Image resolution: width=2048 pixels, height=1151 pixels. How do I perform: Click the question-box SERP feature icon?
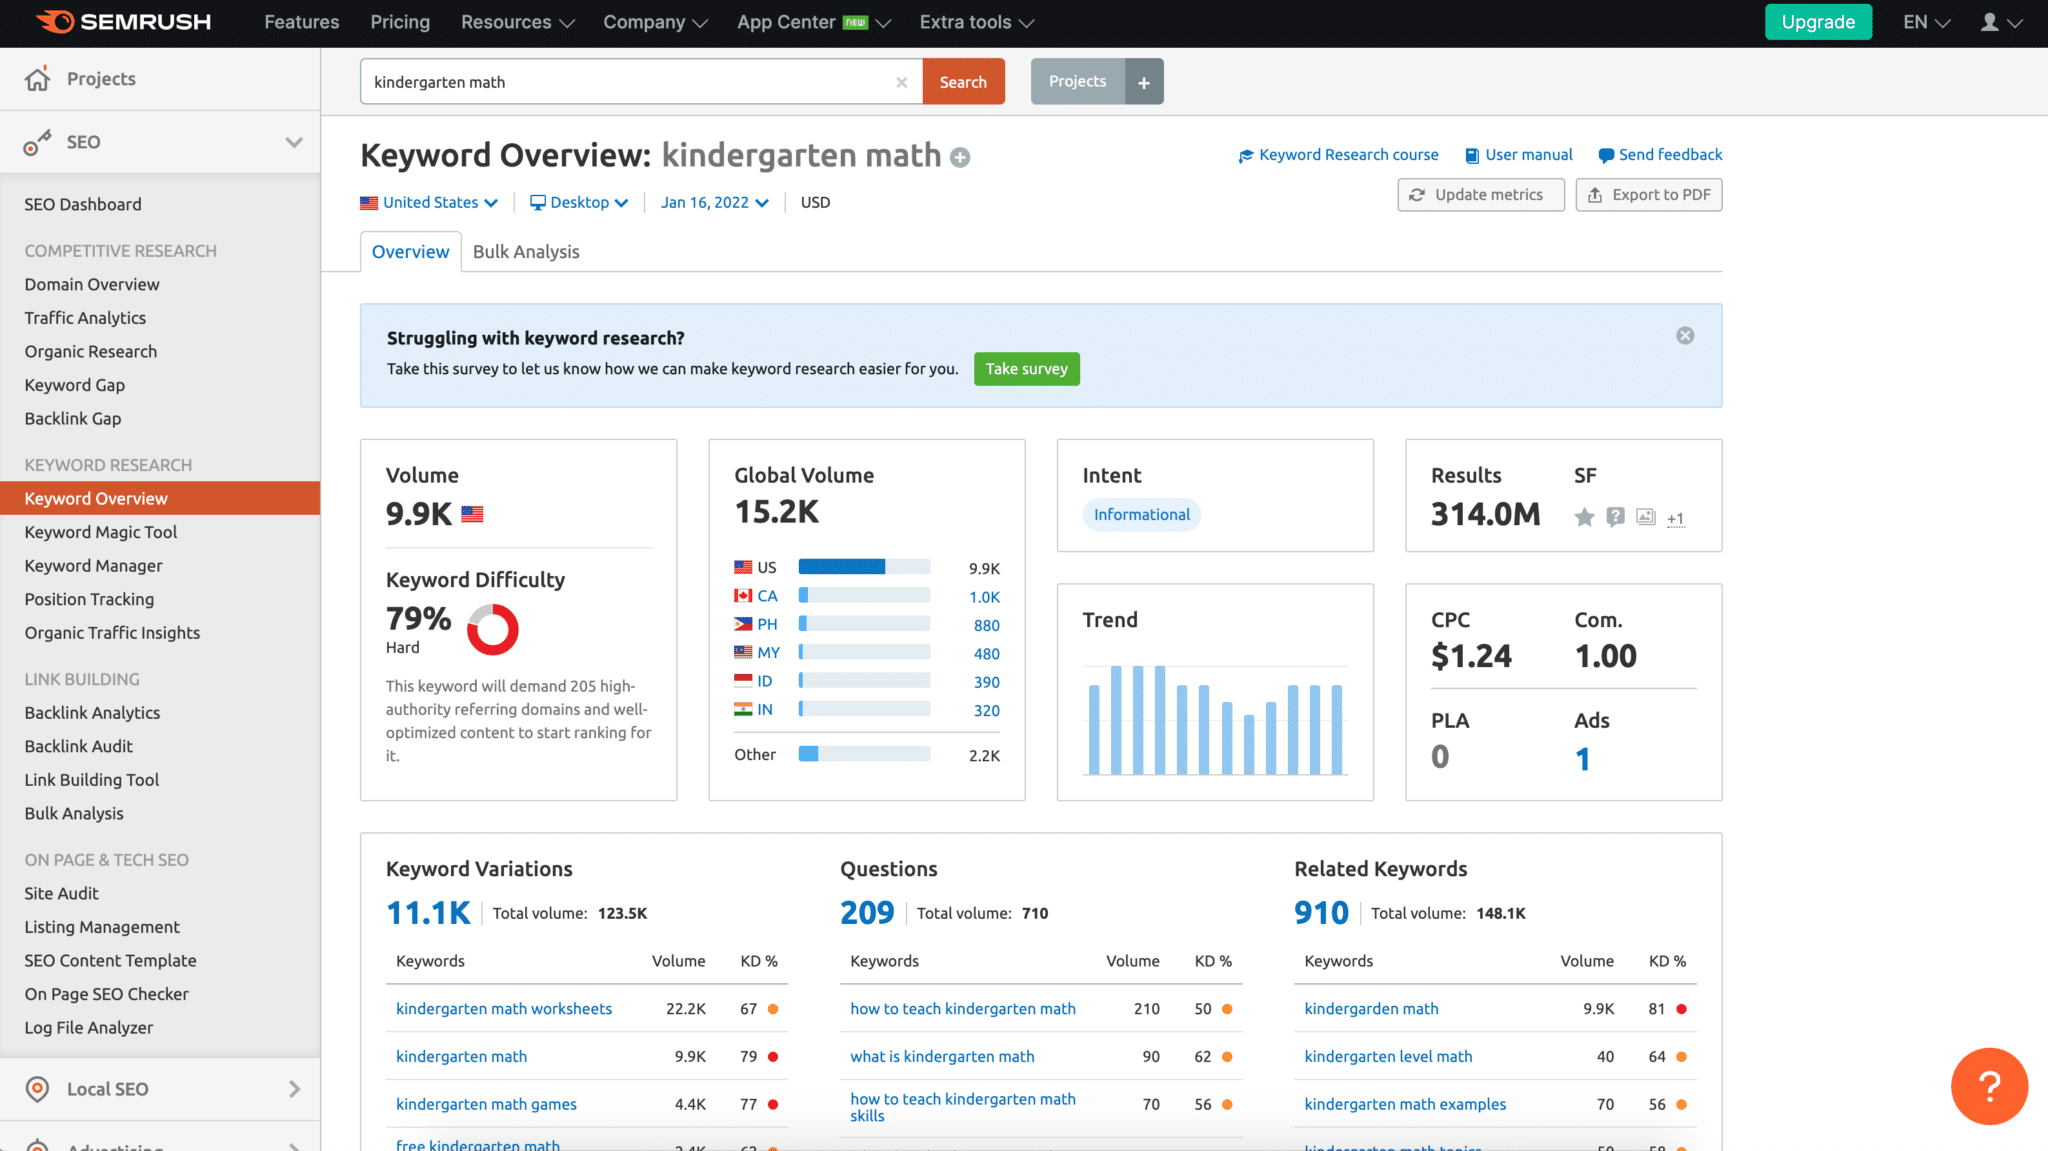point(1615,516)
